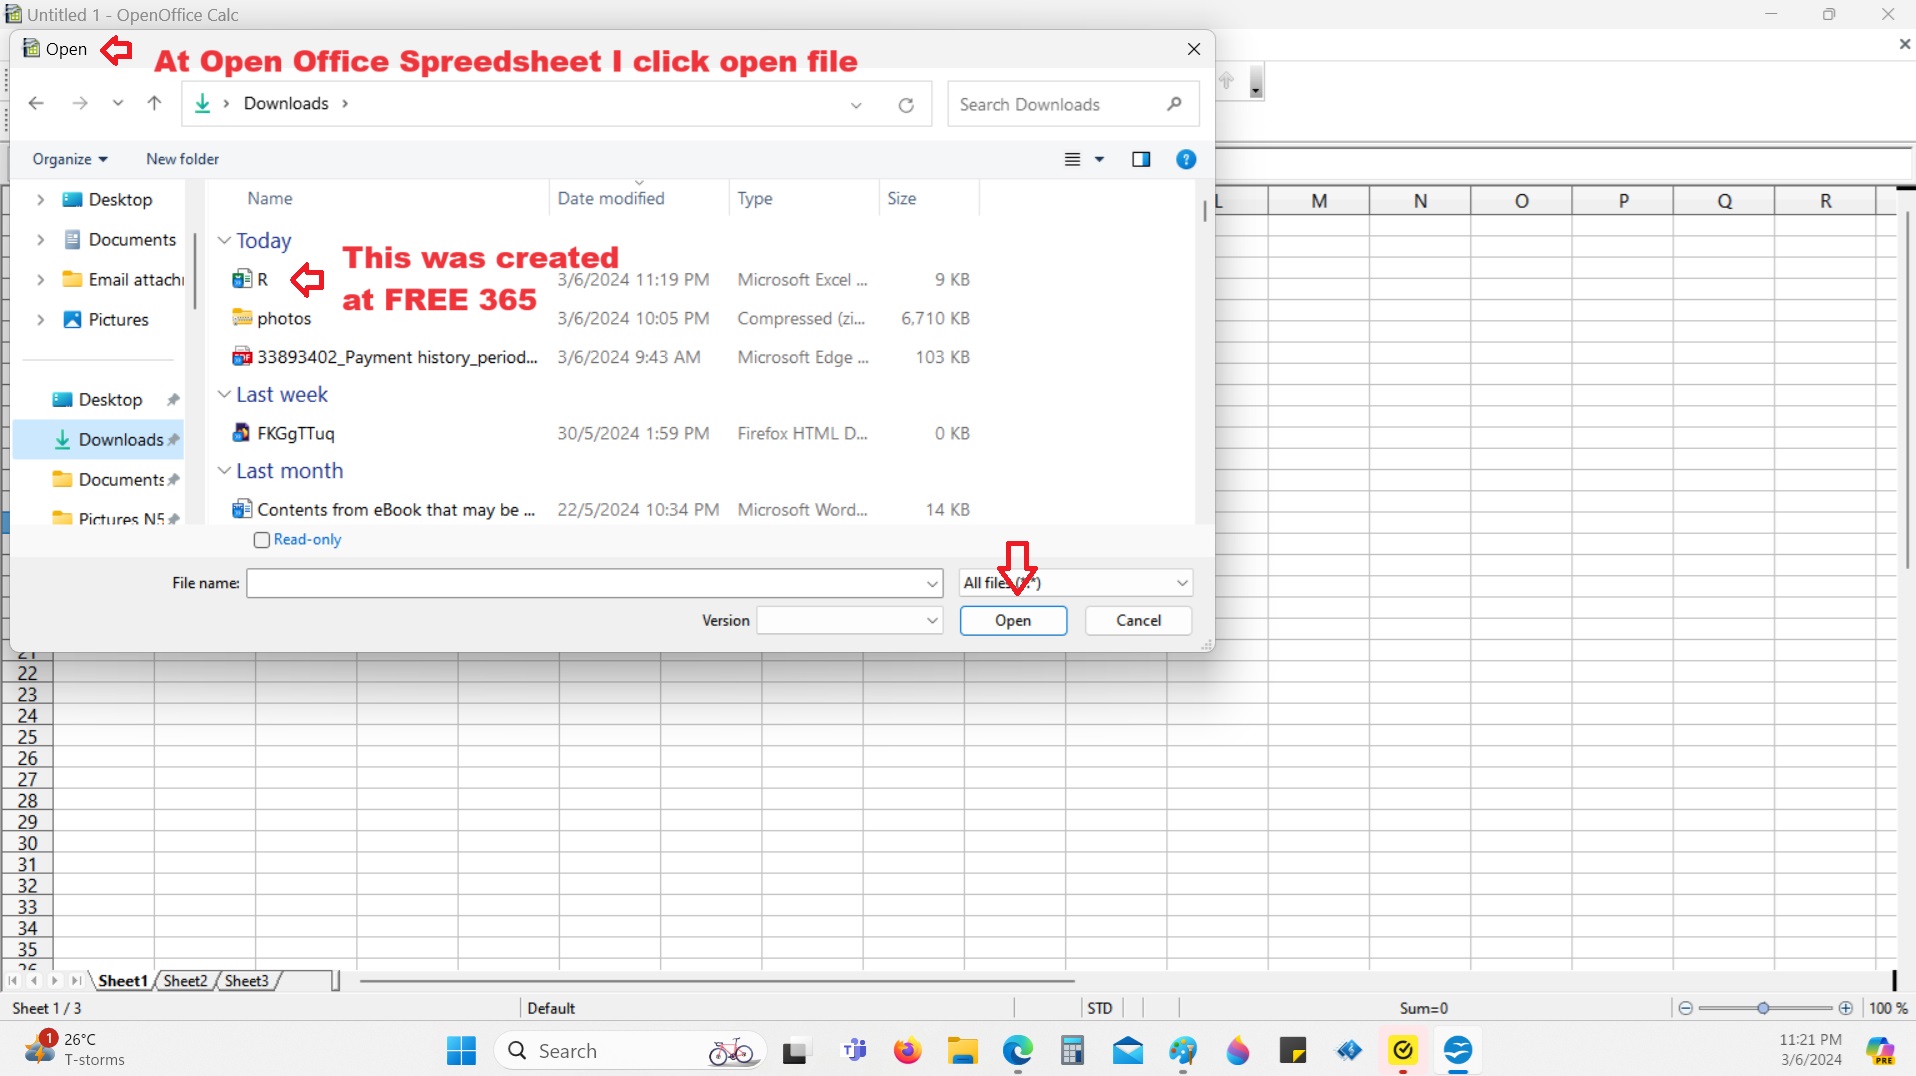The image size is (1916, 1076).
Task: Click the Cancel button
Action: click(1138, 621)
